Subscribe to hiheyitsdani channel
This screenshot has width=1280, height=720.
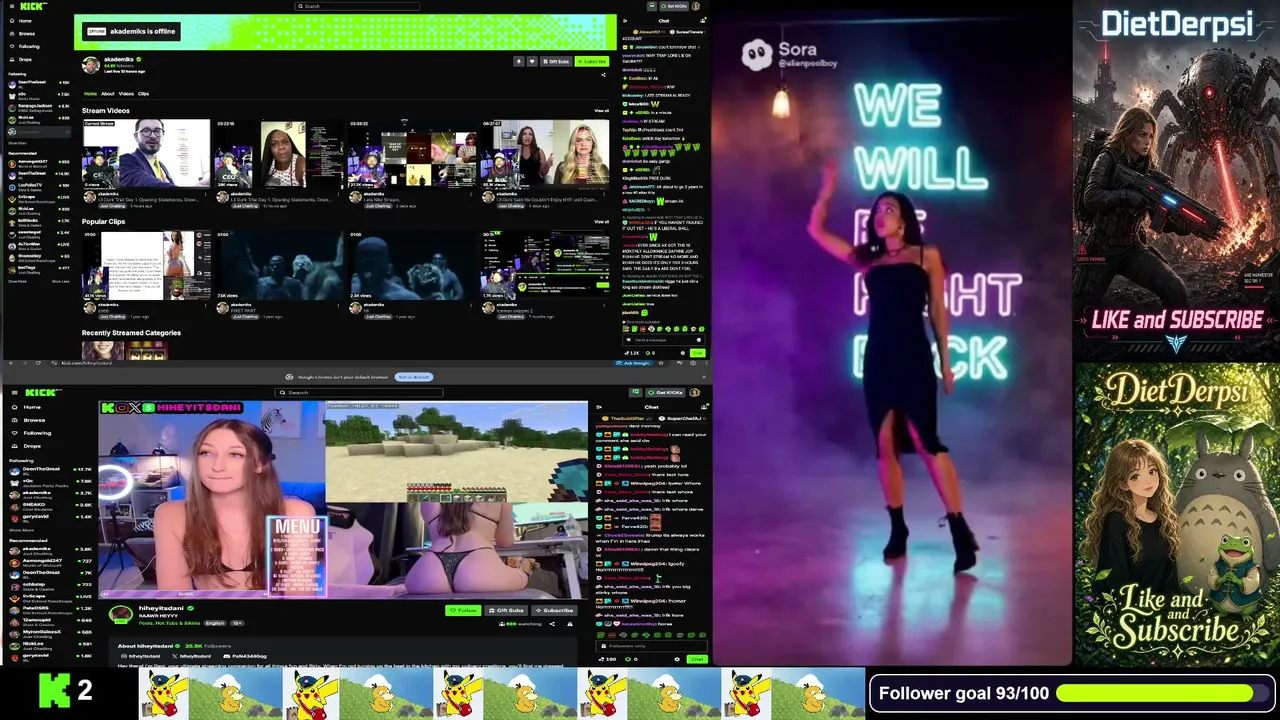coord(555,610)
